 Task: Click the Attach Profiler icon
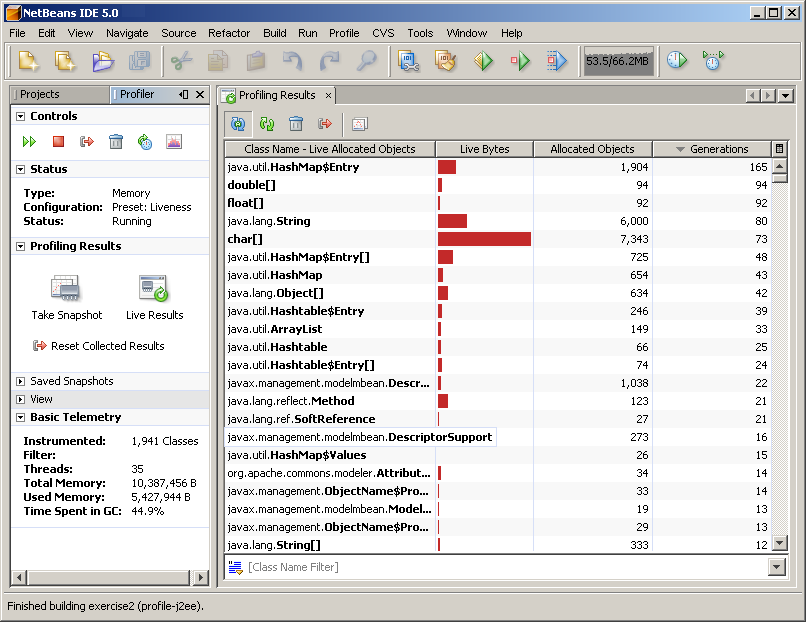click(713, 60)
